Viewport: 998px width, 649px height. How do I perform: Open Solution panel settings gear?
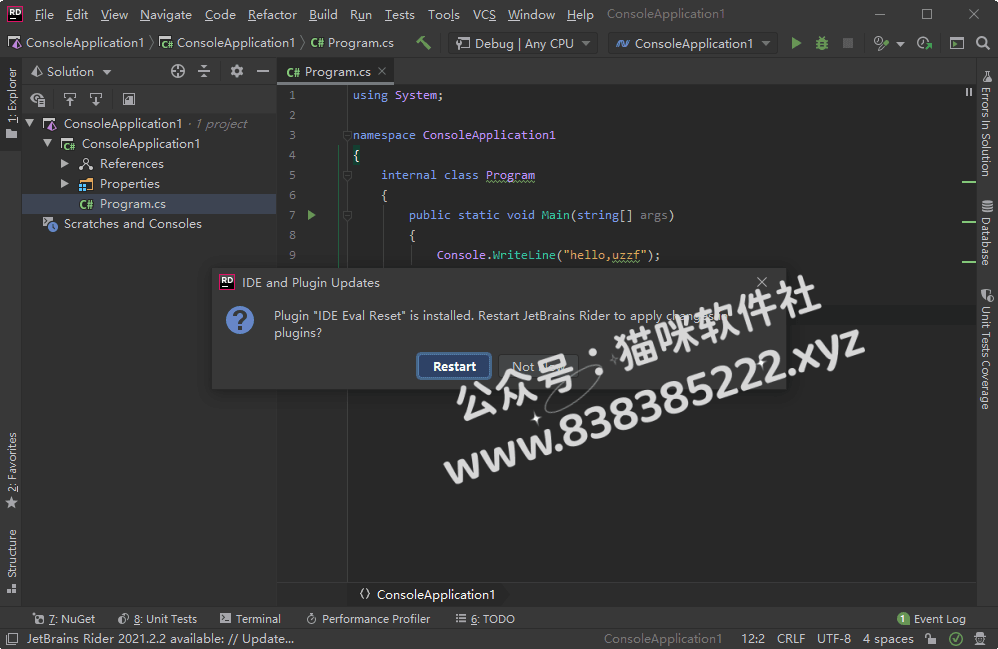tap(237, 71)
